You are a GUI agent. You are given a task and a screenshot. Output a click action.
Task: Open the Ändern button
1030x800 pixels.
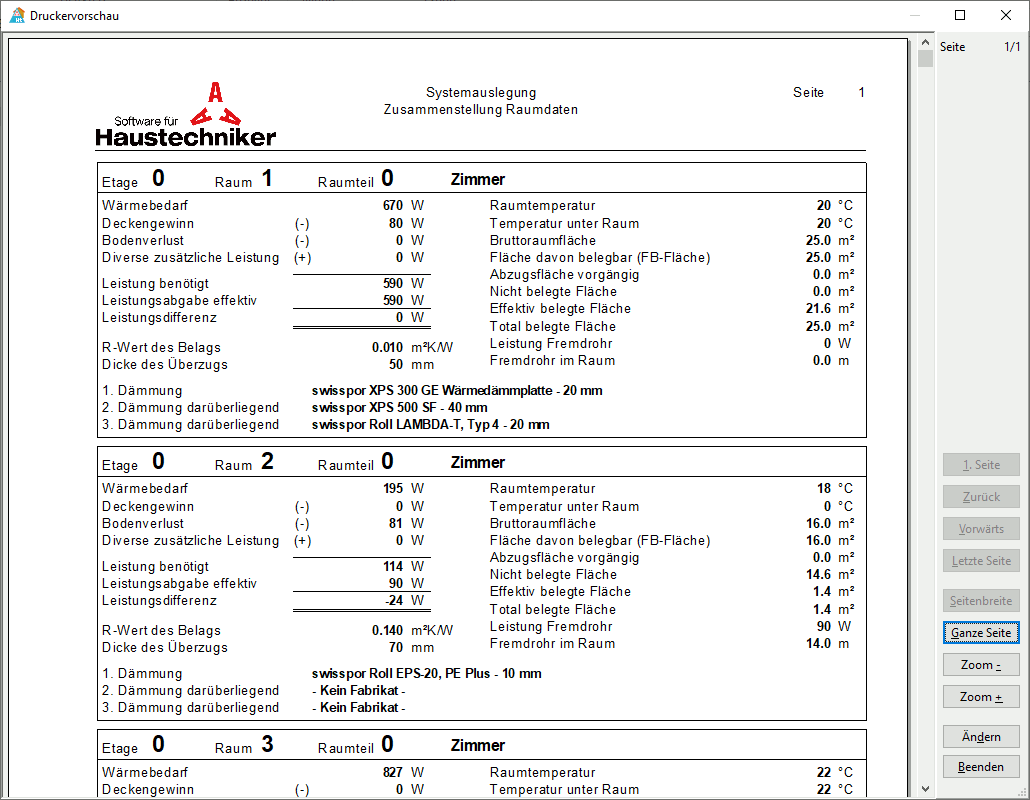point(981,736)
